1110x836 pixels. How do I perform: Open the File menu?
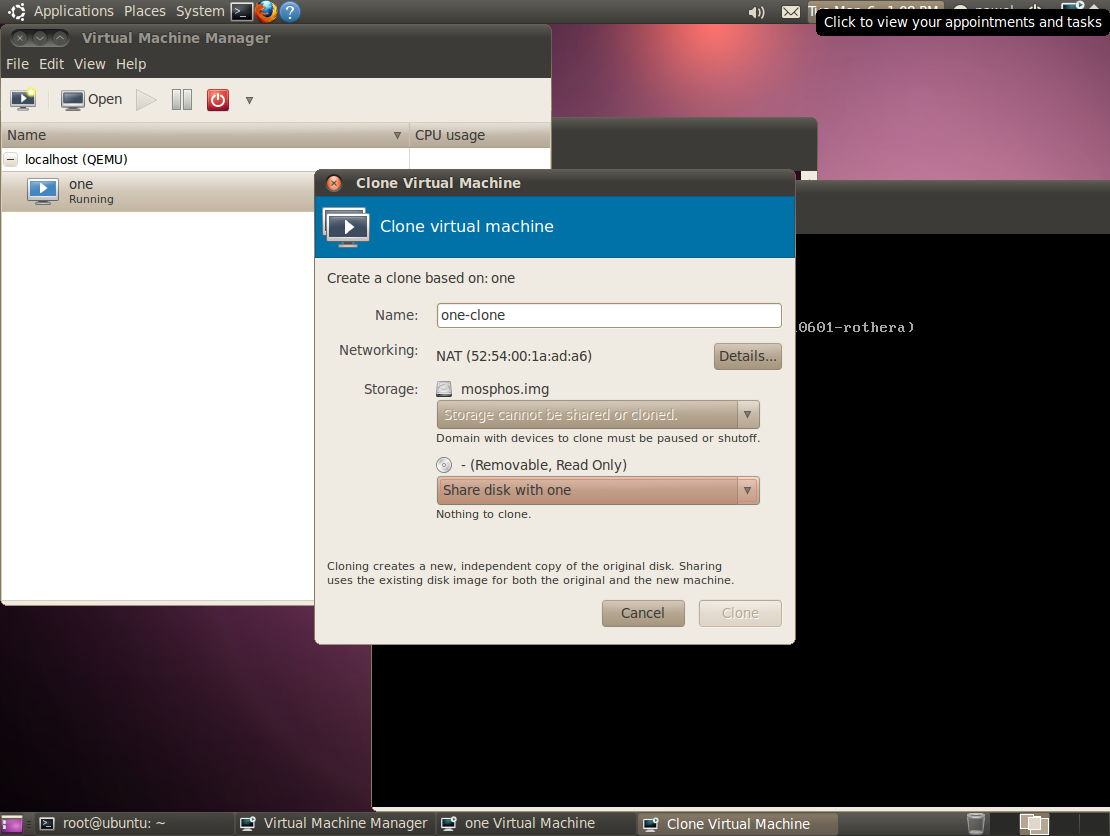(x=17, y=64)
